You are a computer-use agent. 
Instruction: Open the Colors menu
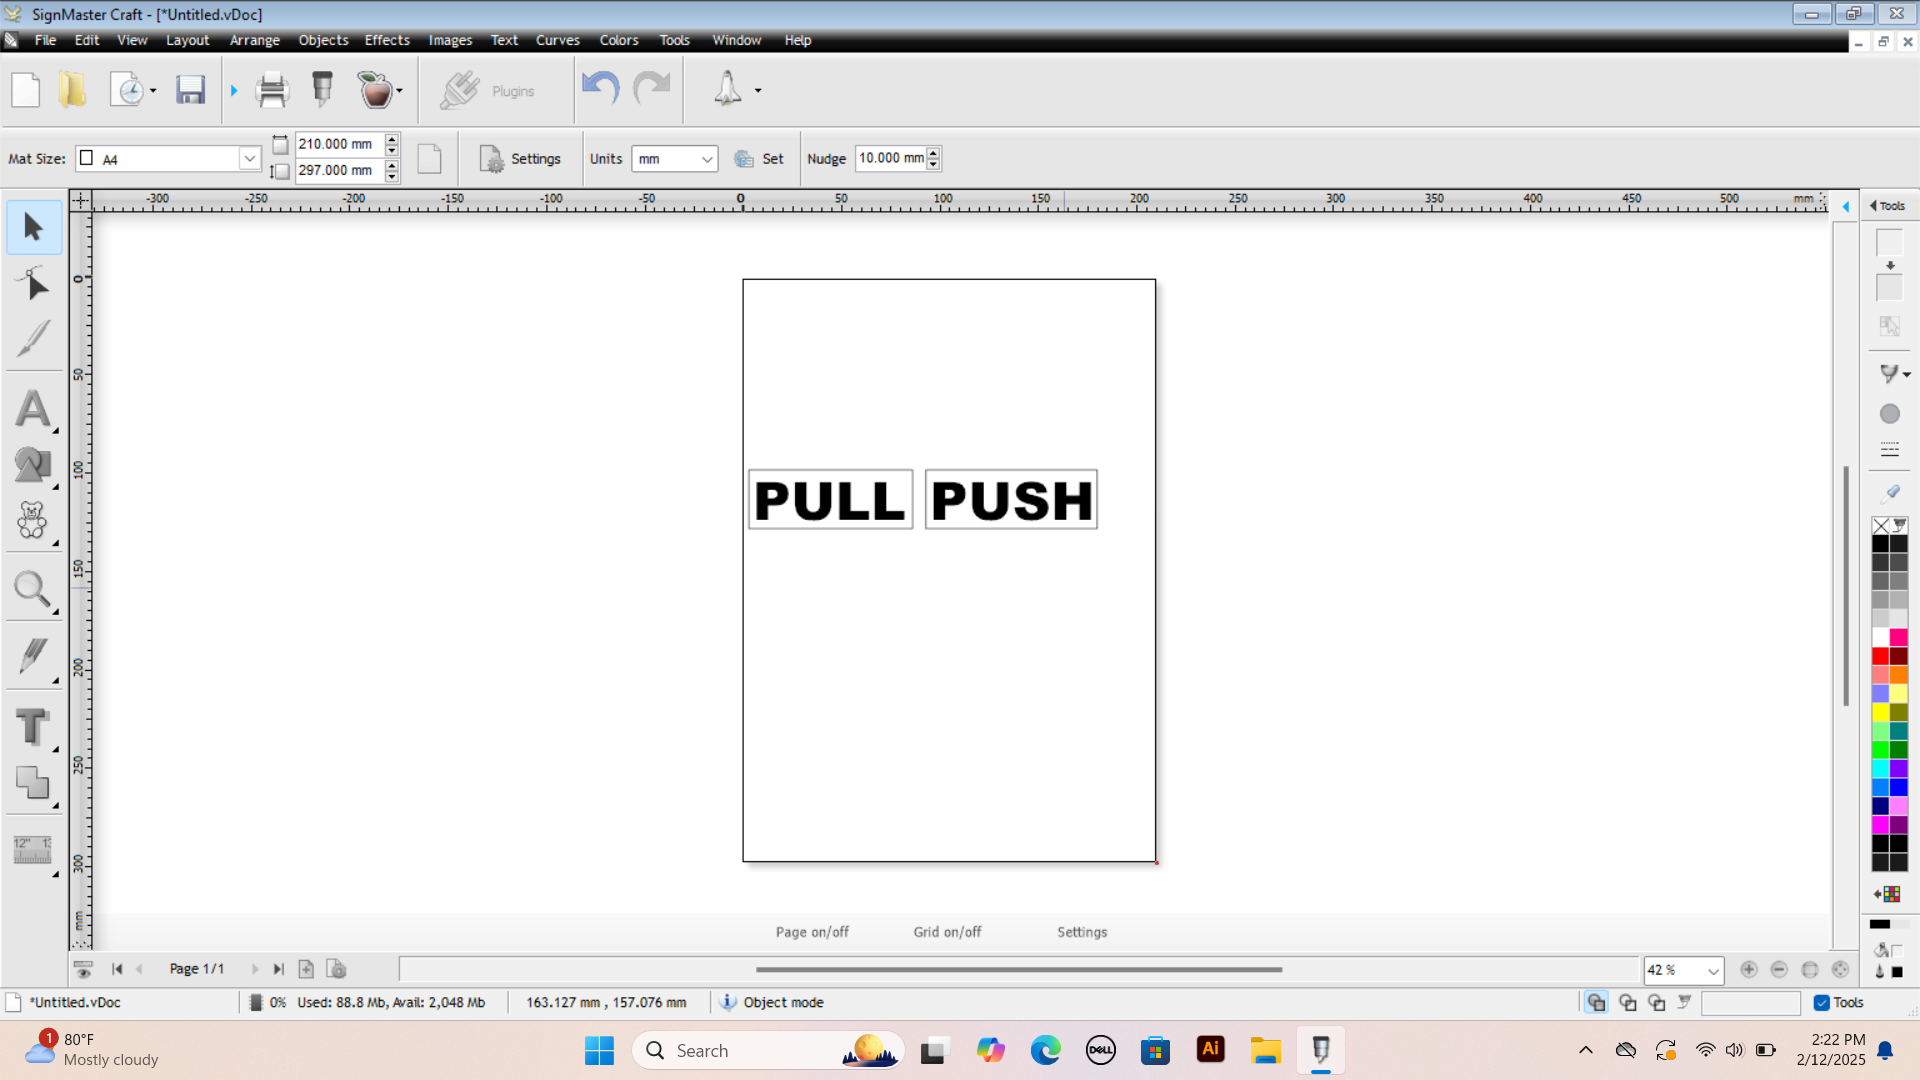[x=619, y=40]
